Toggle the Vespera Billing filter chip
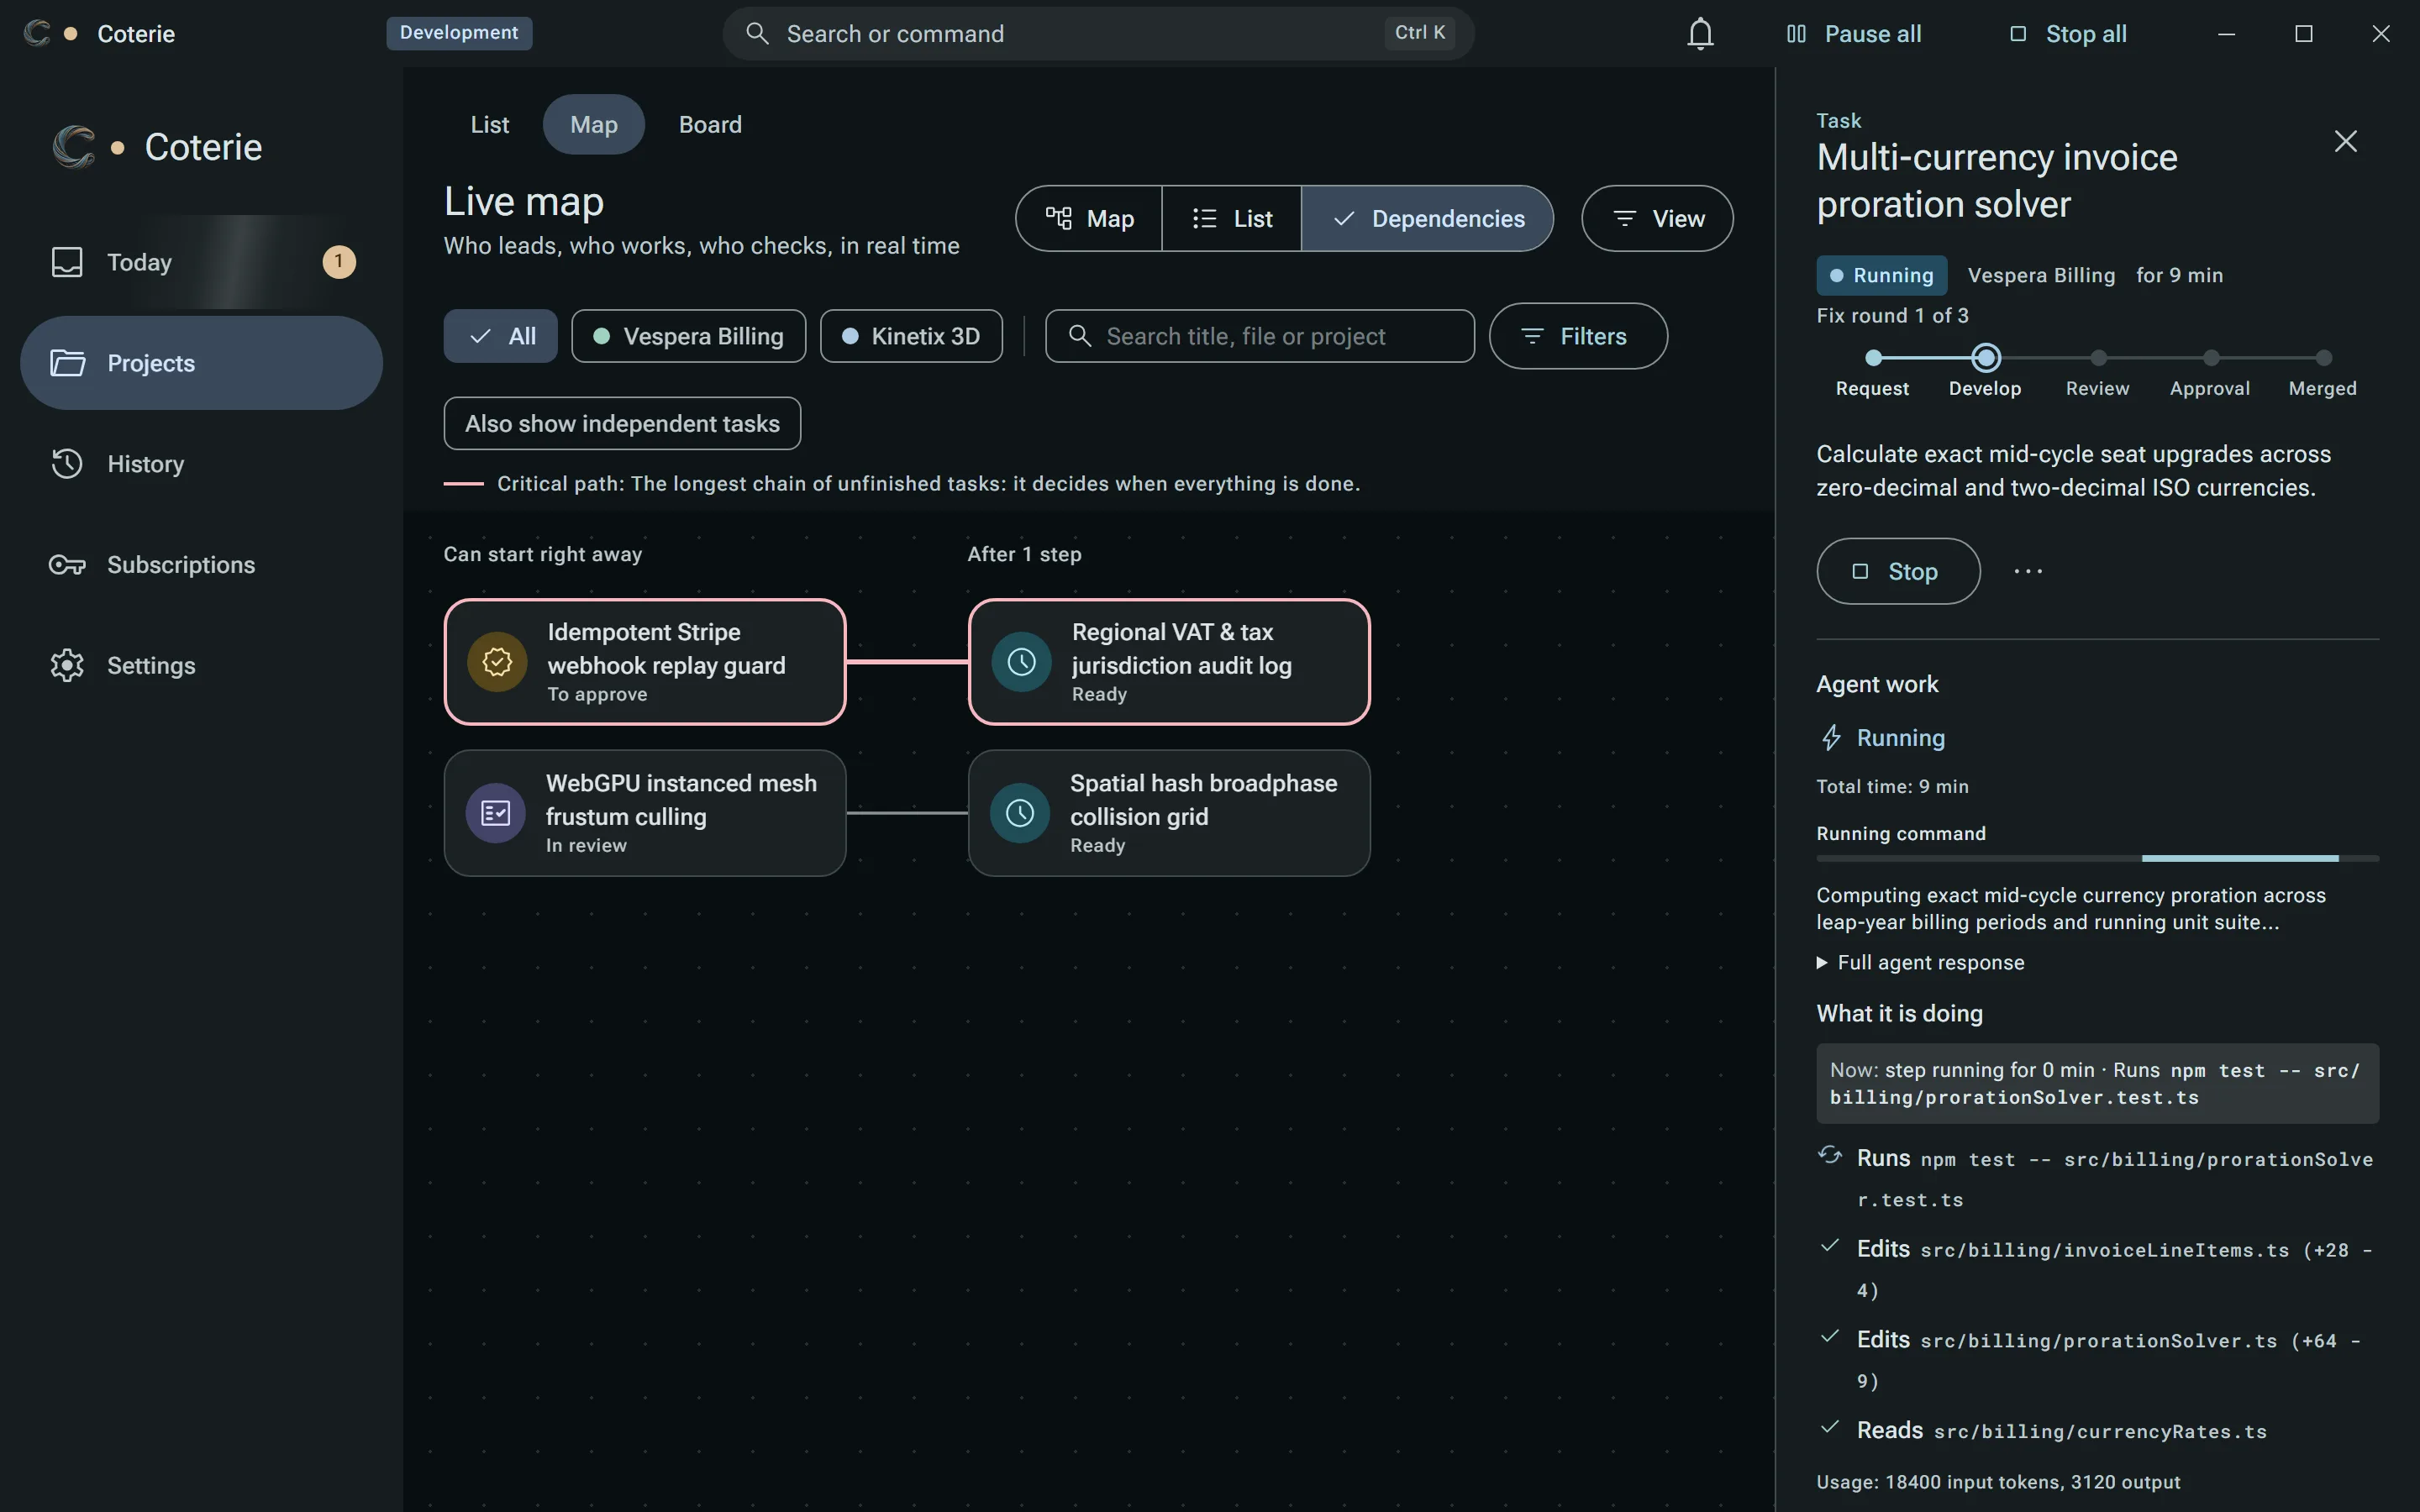 (x=688, y=336)
